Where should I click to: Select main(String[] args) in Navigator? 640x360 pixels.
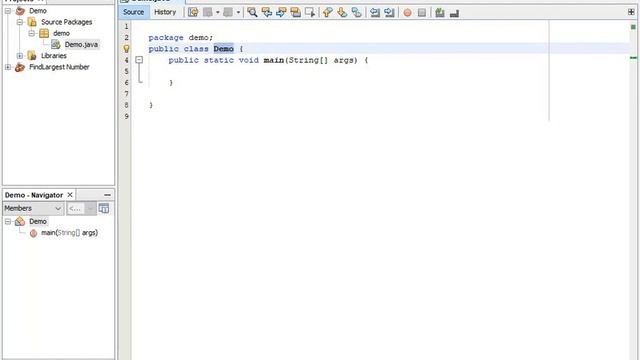click(x=69, y=233)
